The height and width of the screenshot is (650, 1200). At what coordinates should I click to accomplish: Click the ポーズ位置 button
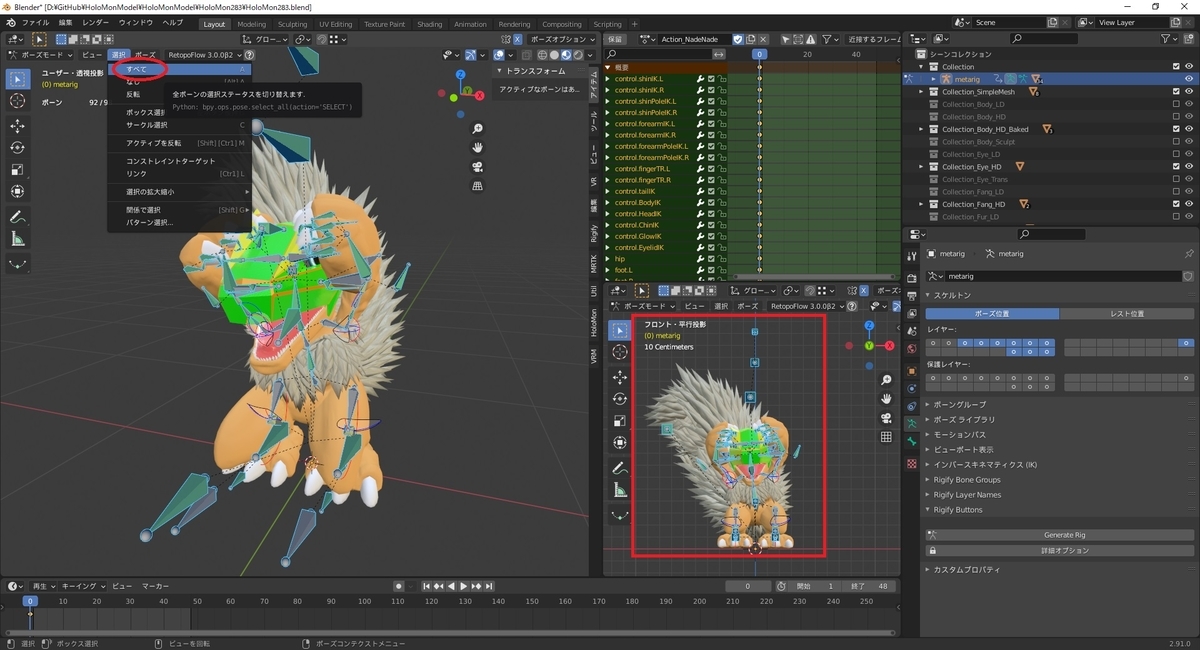[992, 313]
